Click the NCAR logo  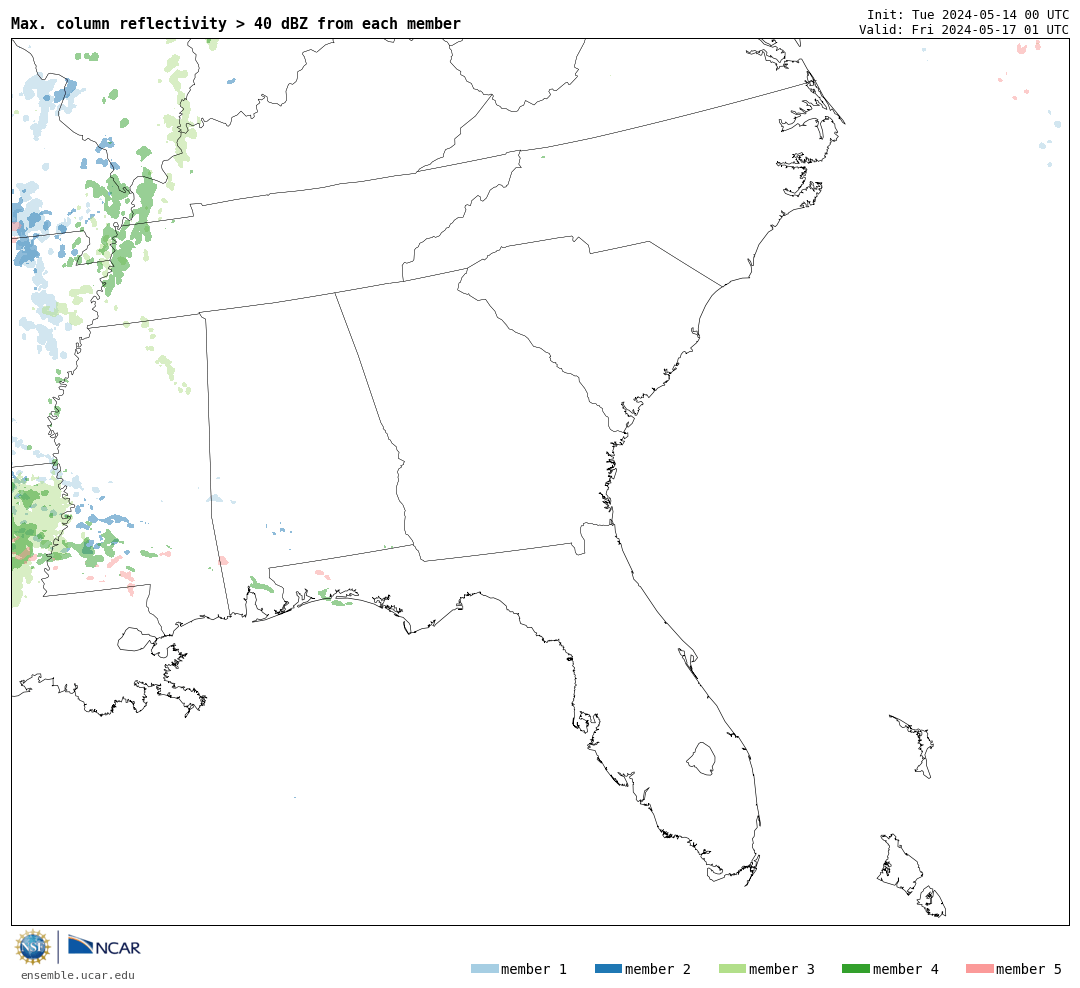[104, 946]
